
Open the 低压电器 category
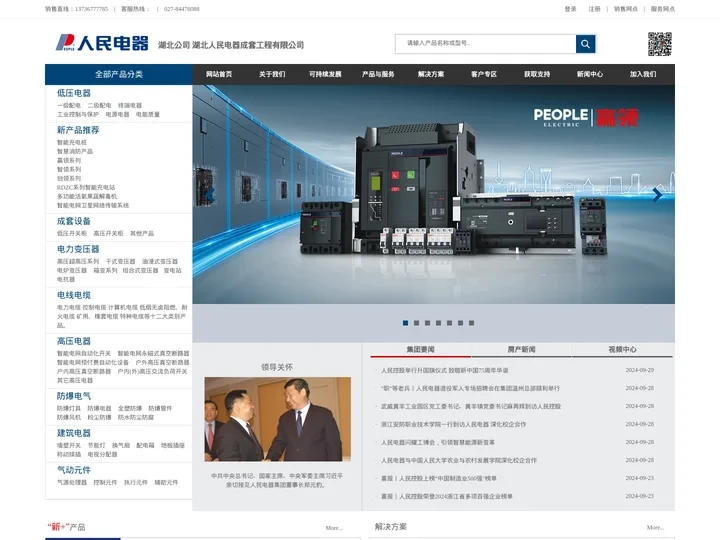pos(74,93)
